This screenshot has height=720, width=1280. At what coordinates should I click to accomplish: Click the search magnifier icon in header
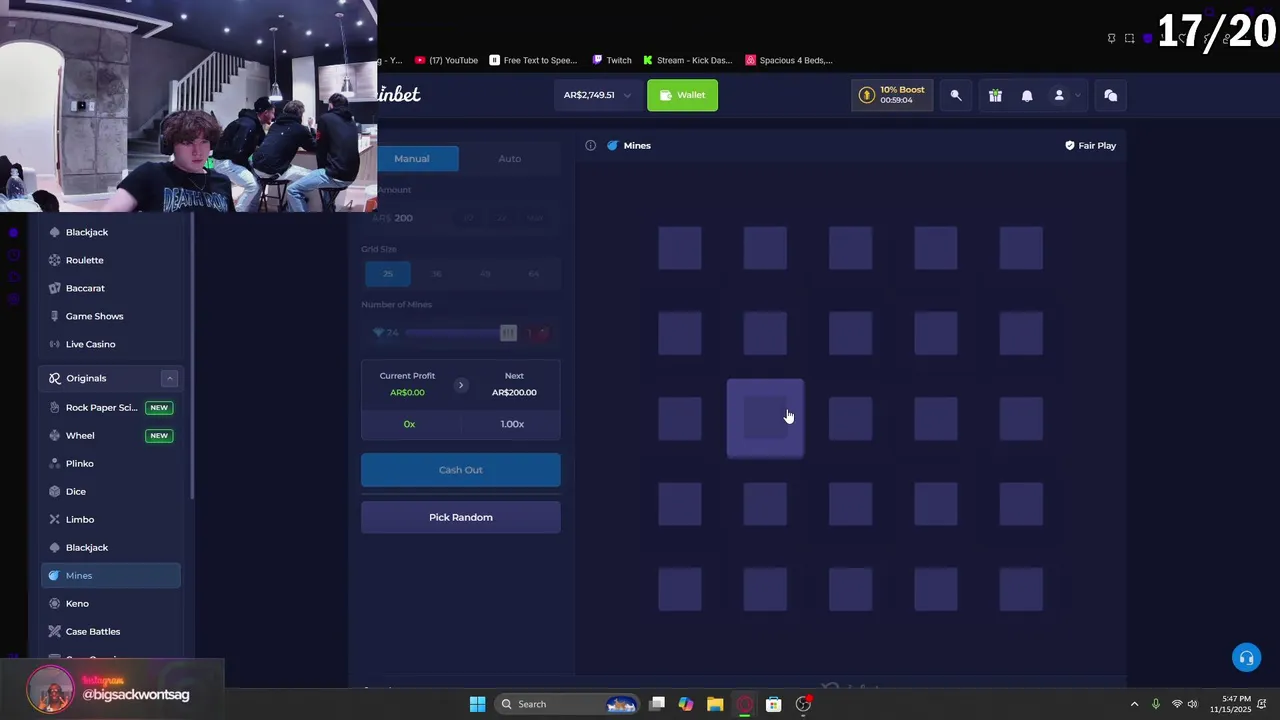[956, 95]
